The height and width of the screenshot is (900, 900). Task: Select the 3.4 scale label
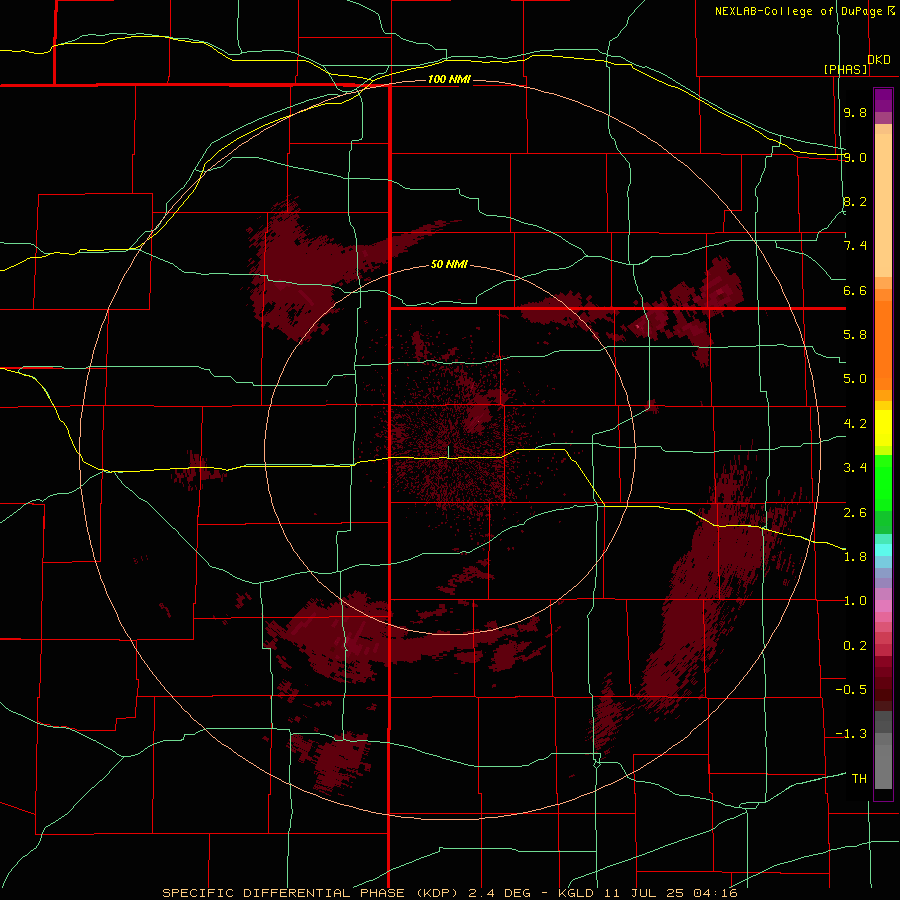[x=855, y=467]
